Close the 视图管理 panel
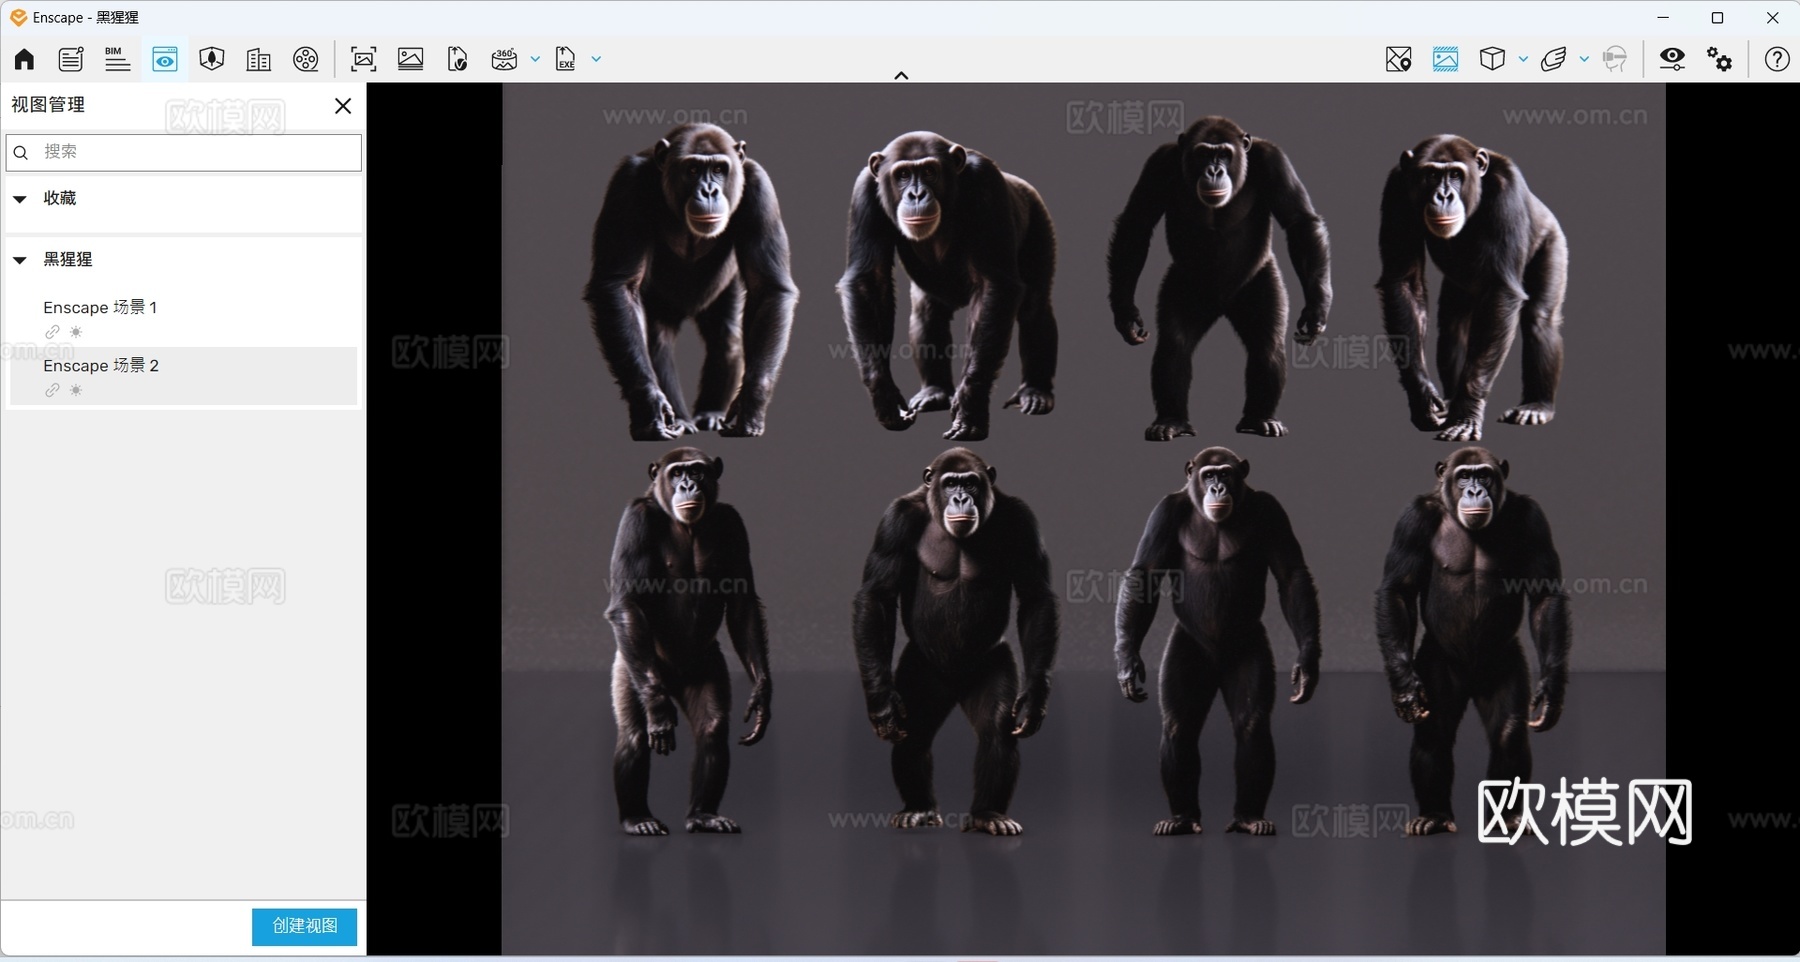 click(343, 106)
